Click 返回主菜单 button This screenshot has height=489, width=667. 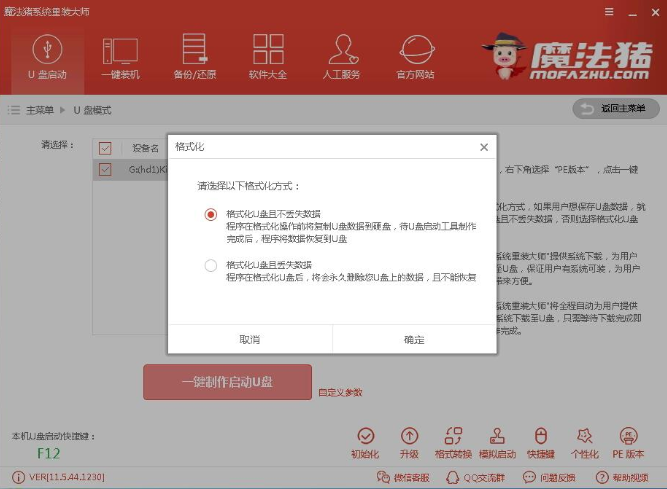[x=616, y=109]
